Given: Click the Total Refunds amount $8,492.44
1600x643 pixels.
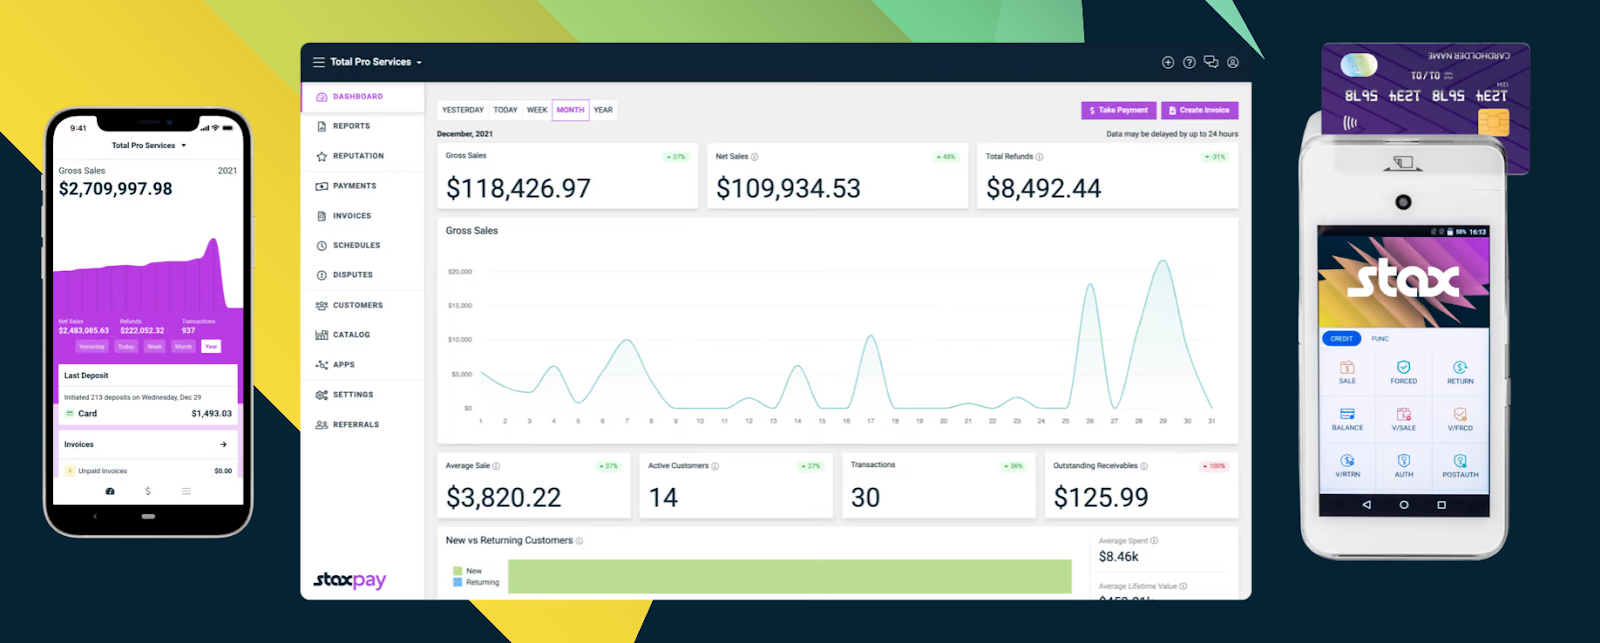Looking at the screenshot, I should pyautogui.click(x=1043, y=188).
